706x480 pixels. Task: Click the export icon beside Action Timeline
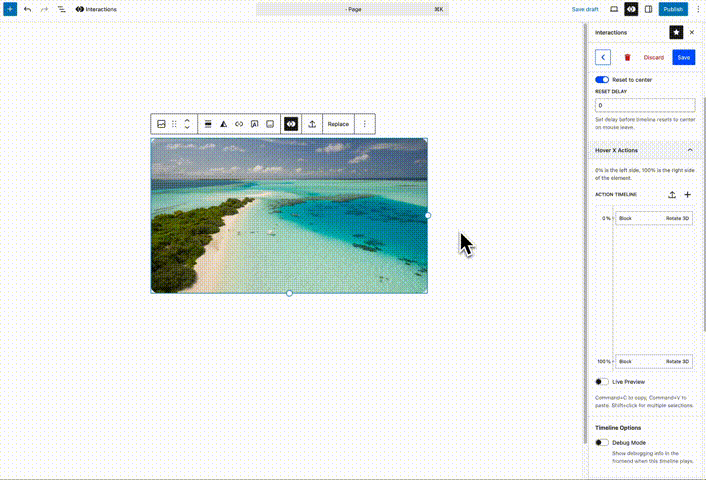pyautogui.click(x=672, y=194)
